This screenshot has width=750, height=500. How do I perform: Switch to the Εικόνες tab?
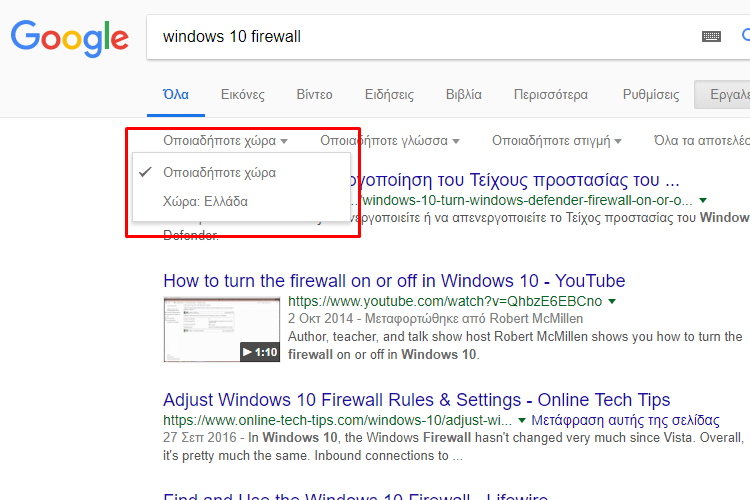[x=243, y=95]
